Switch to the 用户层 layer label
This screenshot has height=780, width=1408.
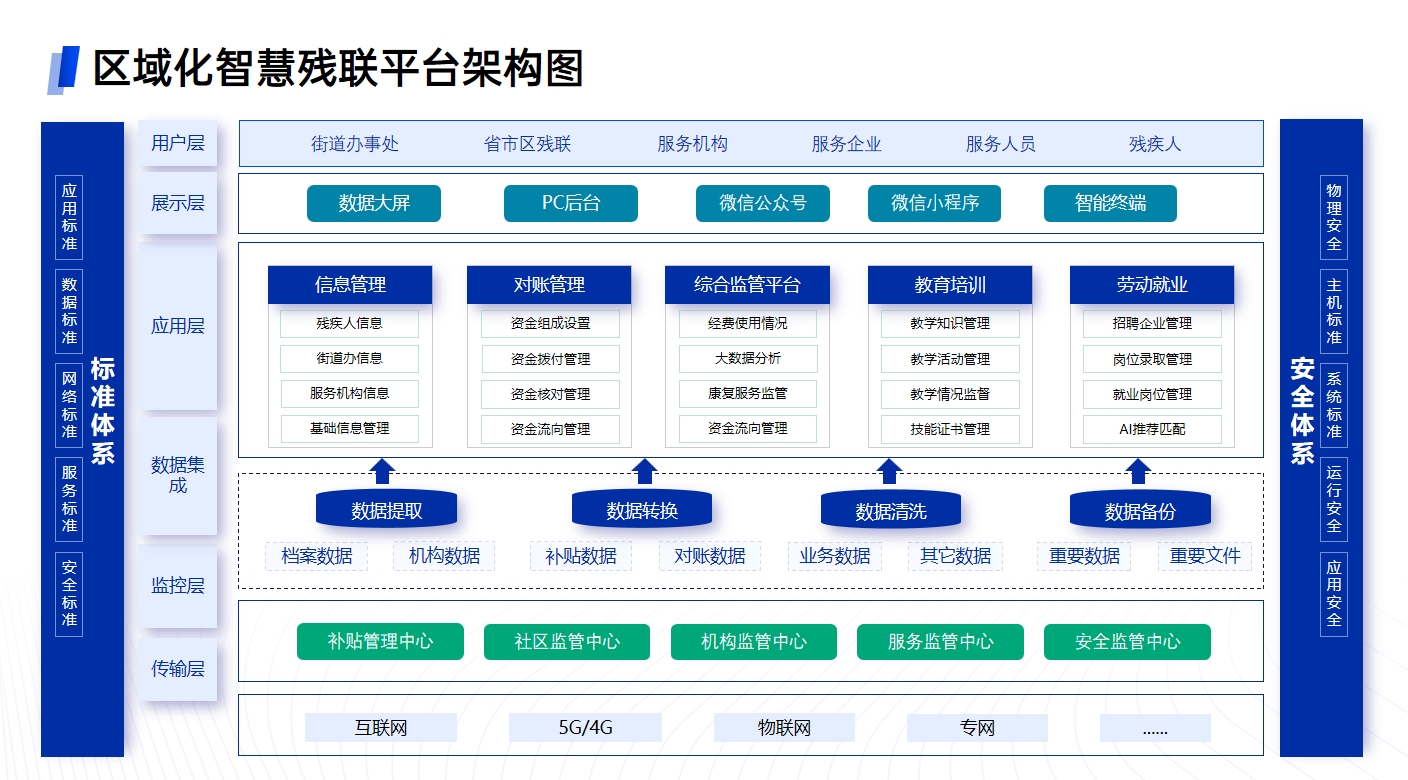[178, 143]
